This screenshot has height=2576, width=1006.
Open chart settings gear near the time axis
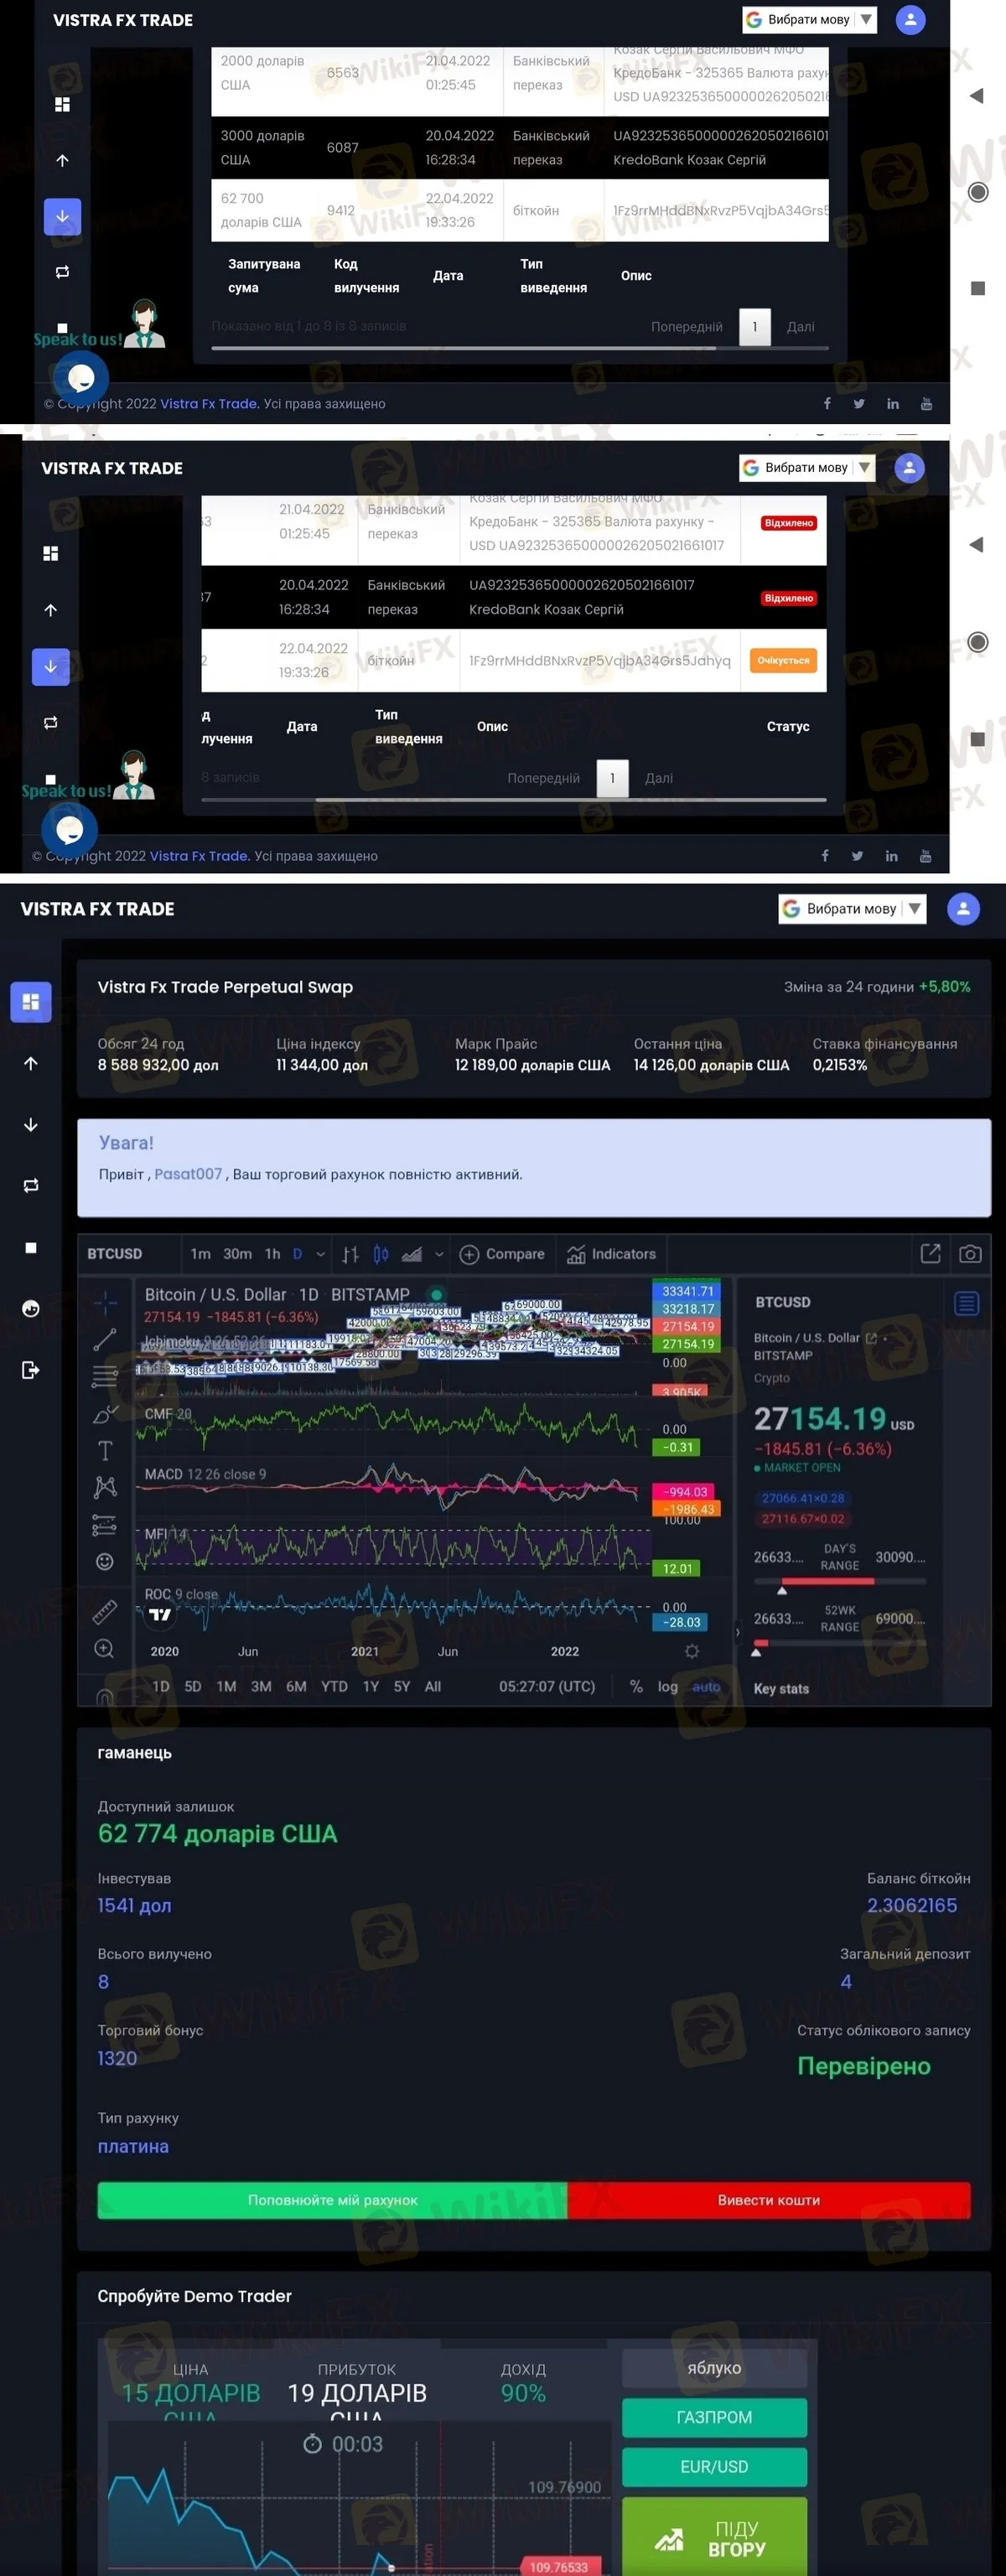[691, 1651]
